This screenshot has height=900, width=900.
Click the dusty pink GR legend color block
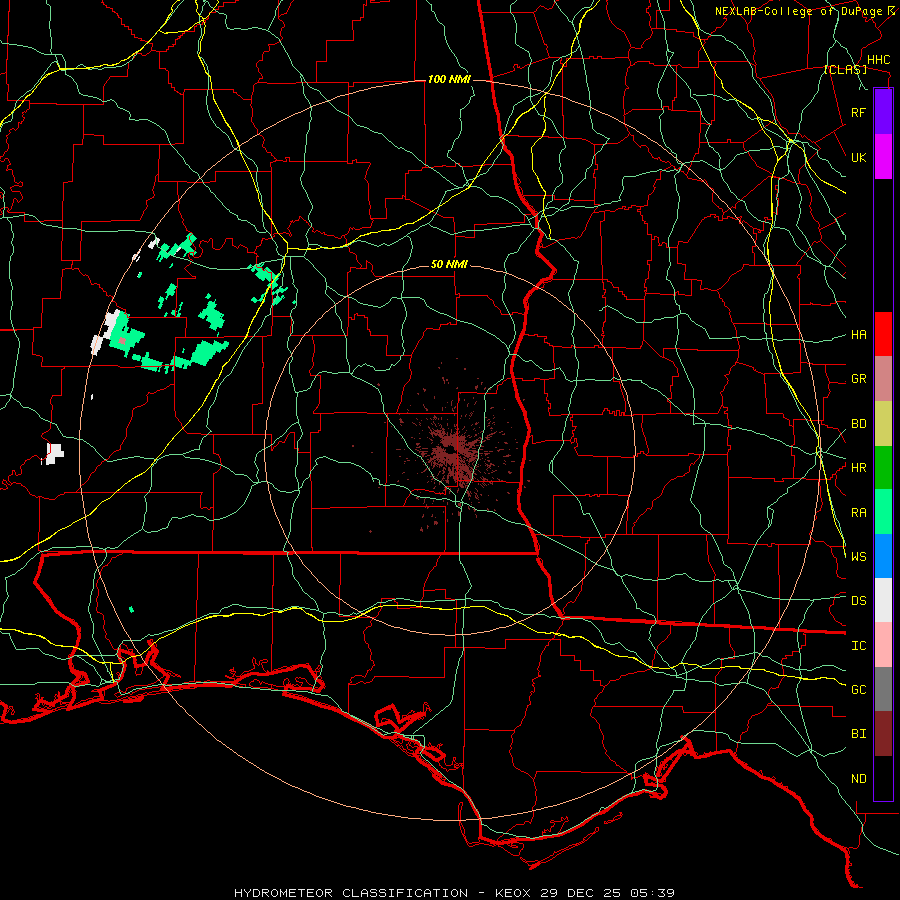point(883,379)
